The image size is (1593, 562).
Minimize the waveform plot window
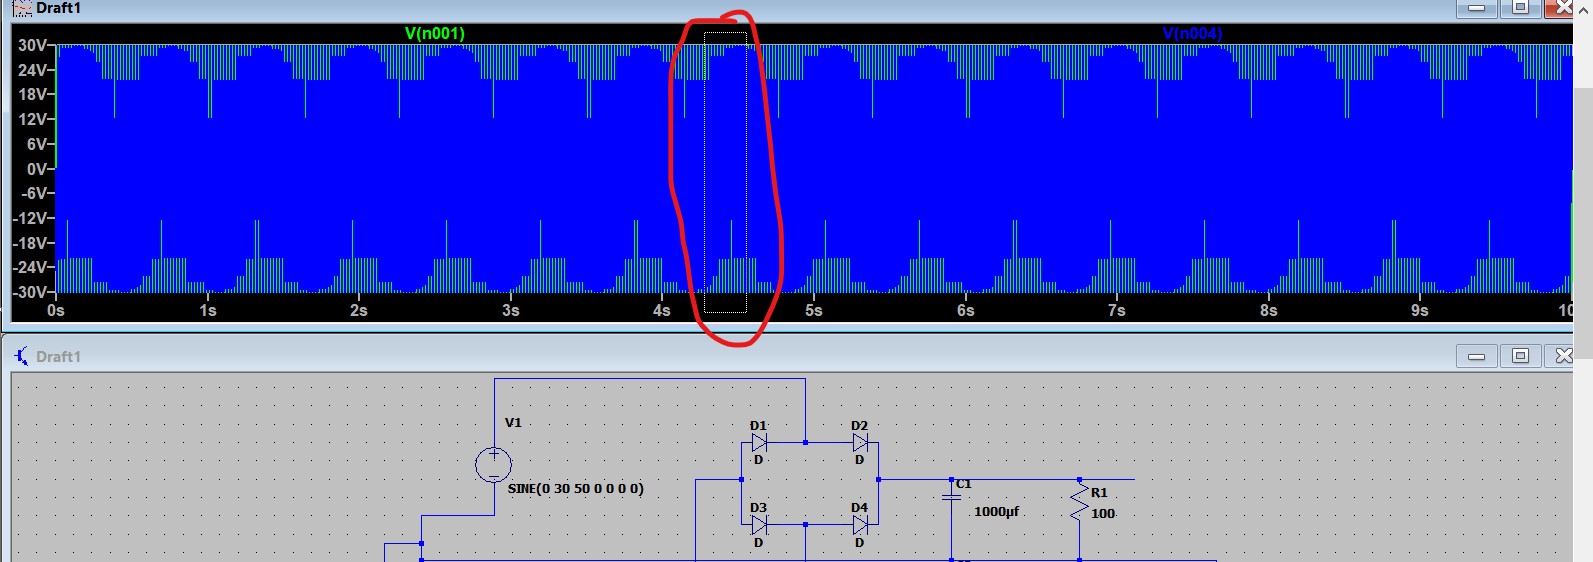click(x=1477, y=8)
